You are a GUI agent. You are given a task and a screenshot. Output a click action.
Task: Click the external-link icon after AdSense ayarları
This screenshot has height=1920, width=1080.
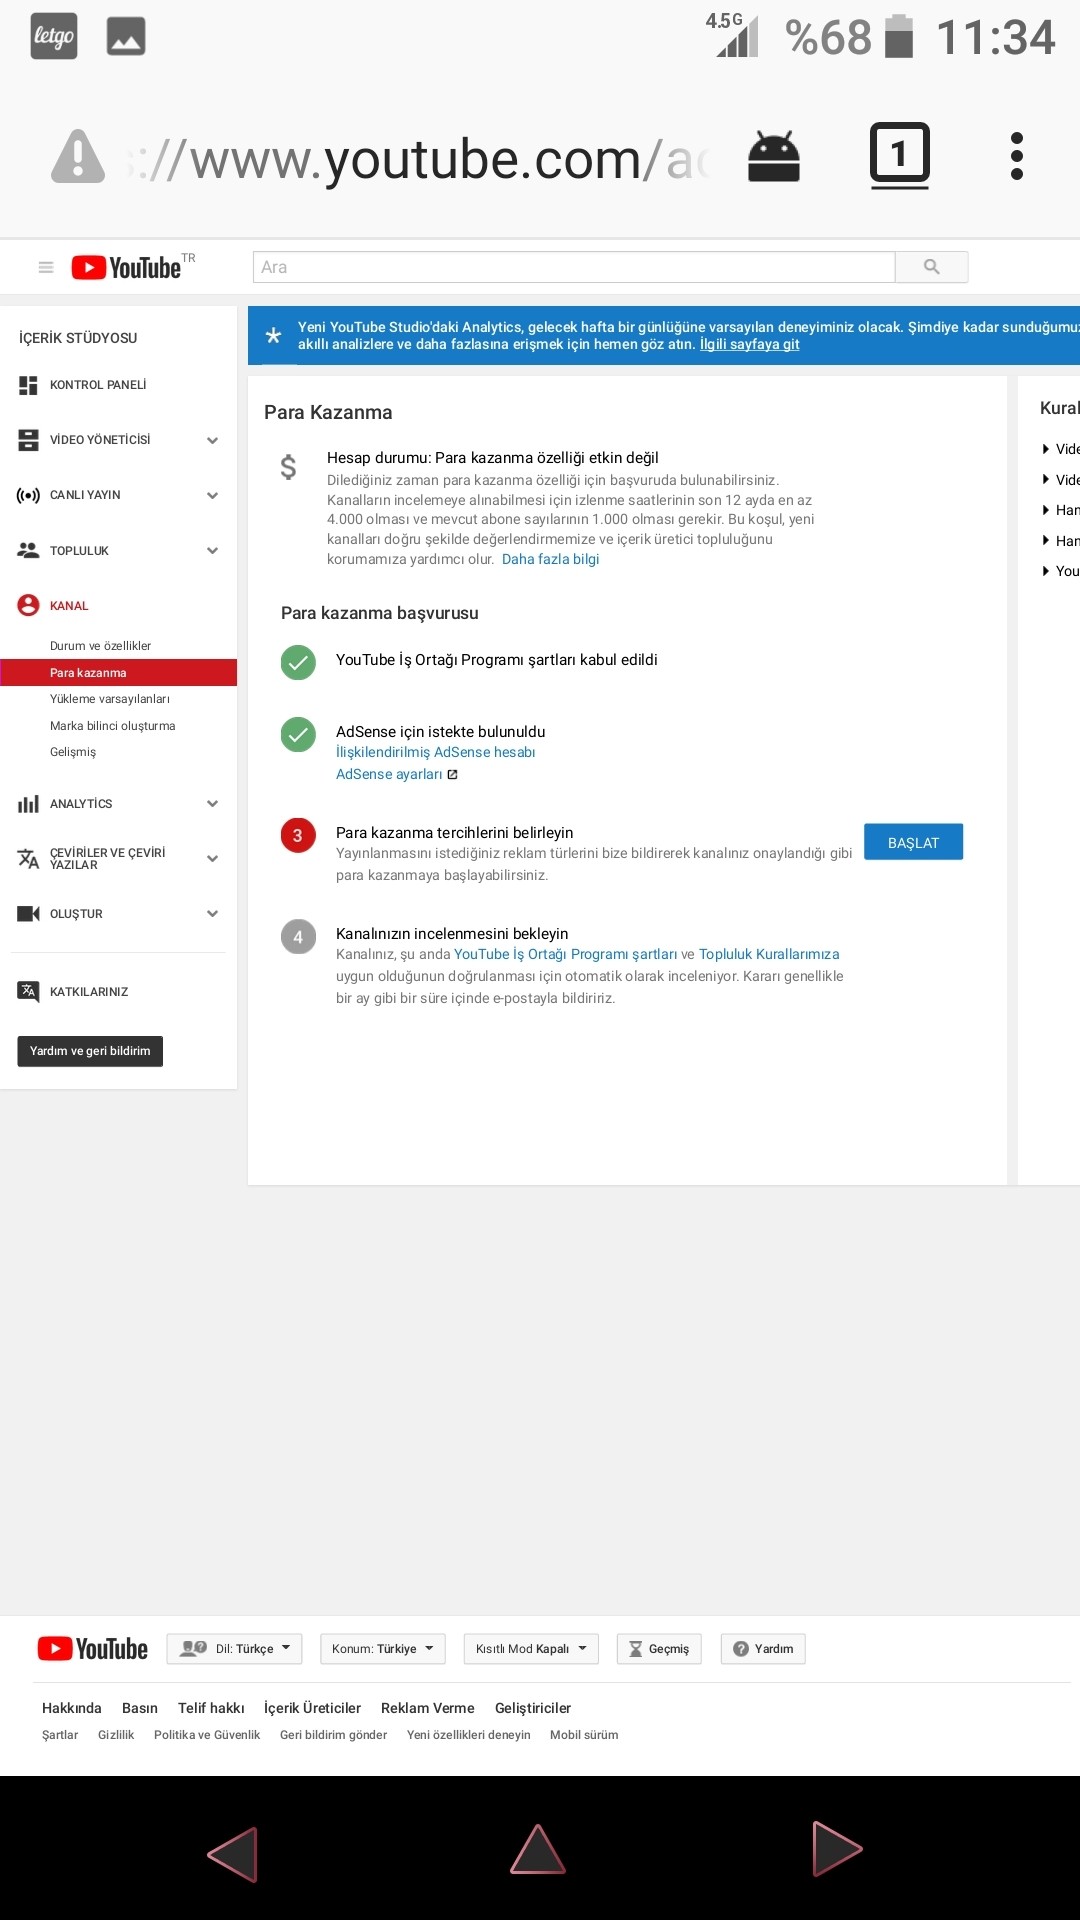click(x=452, y=774)
